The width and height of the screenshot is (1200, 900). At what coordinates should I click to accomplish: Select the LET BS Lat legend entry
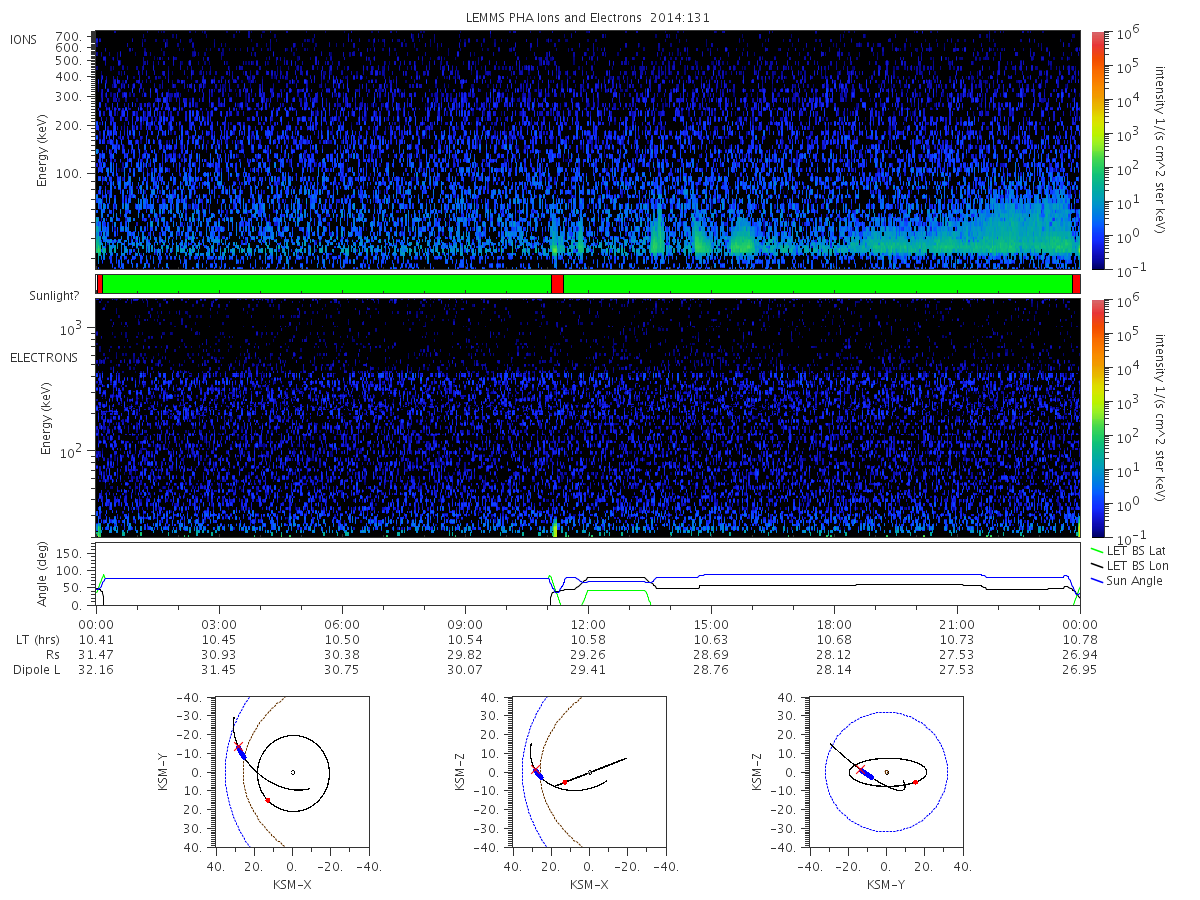[1131, 550]
